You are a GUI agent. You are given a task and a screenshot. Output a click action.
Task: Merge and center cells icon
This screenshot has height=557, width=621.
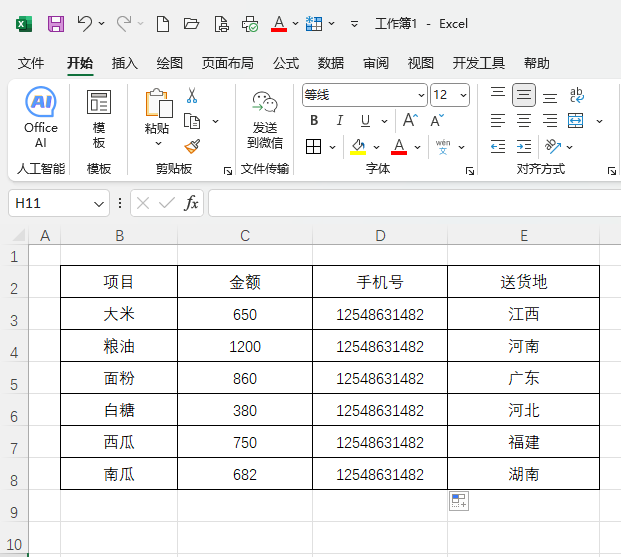pos(575,120)
